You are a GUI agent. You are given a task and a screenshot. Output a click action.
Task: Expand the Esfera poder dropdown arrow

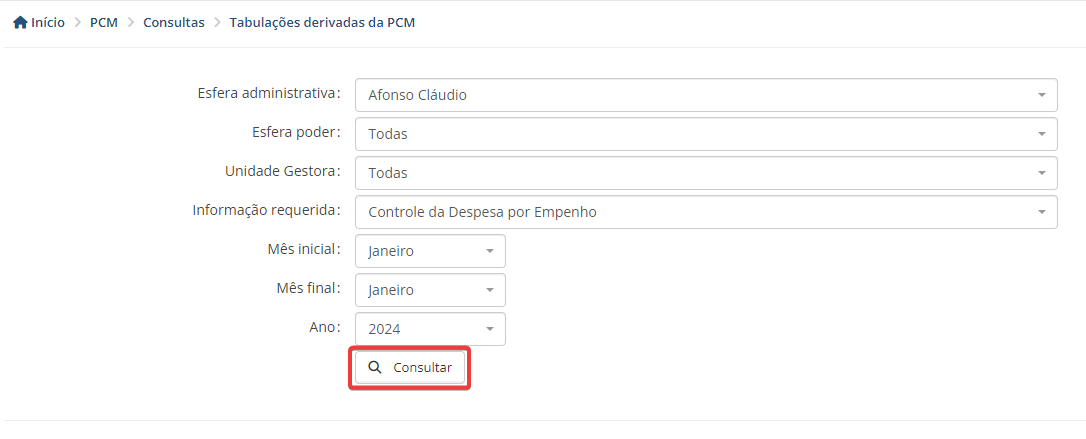click(1042, 134)
